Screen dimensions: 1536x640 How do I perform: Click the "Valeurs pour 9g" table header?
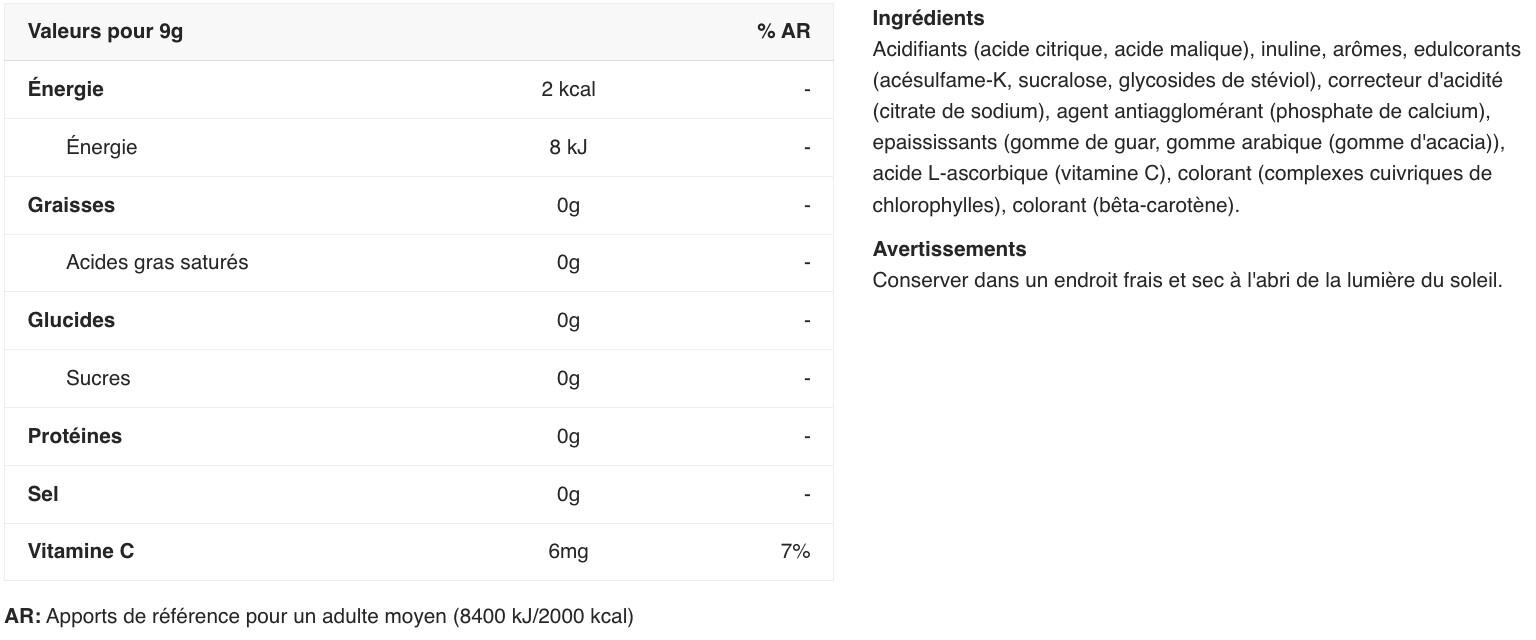tap(105, 31)
